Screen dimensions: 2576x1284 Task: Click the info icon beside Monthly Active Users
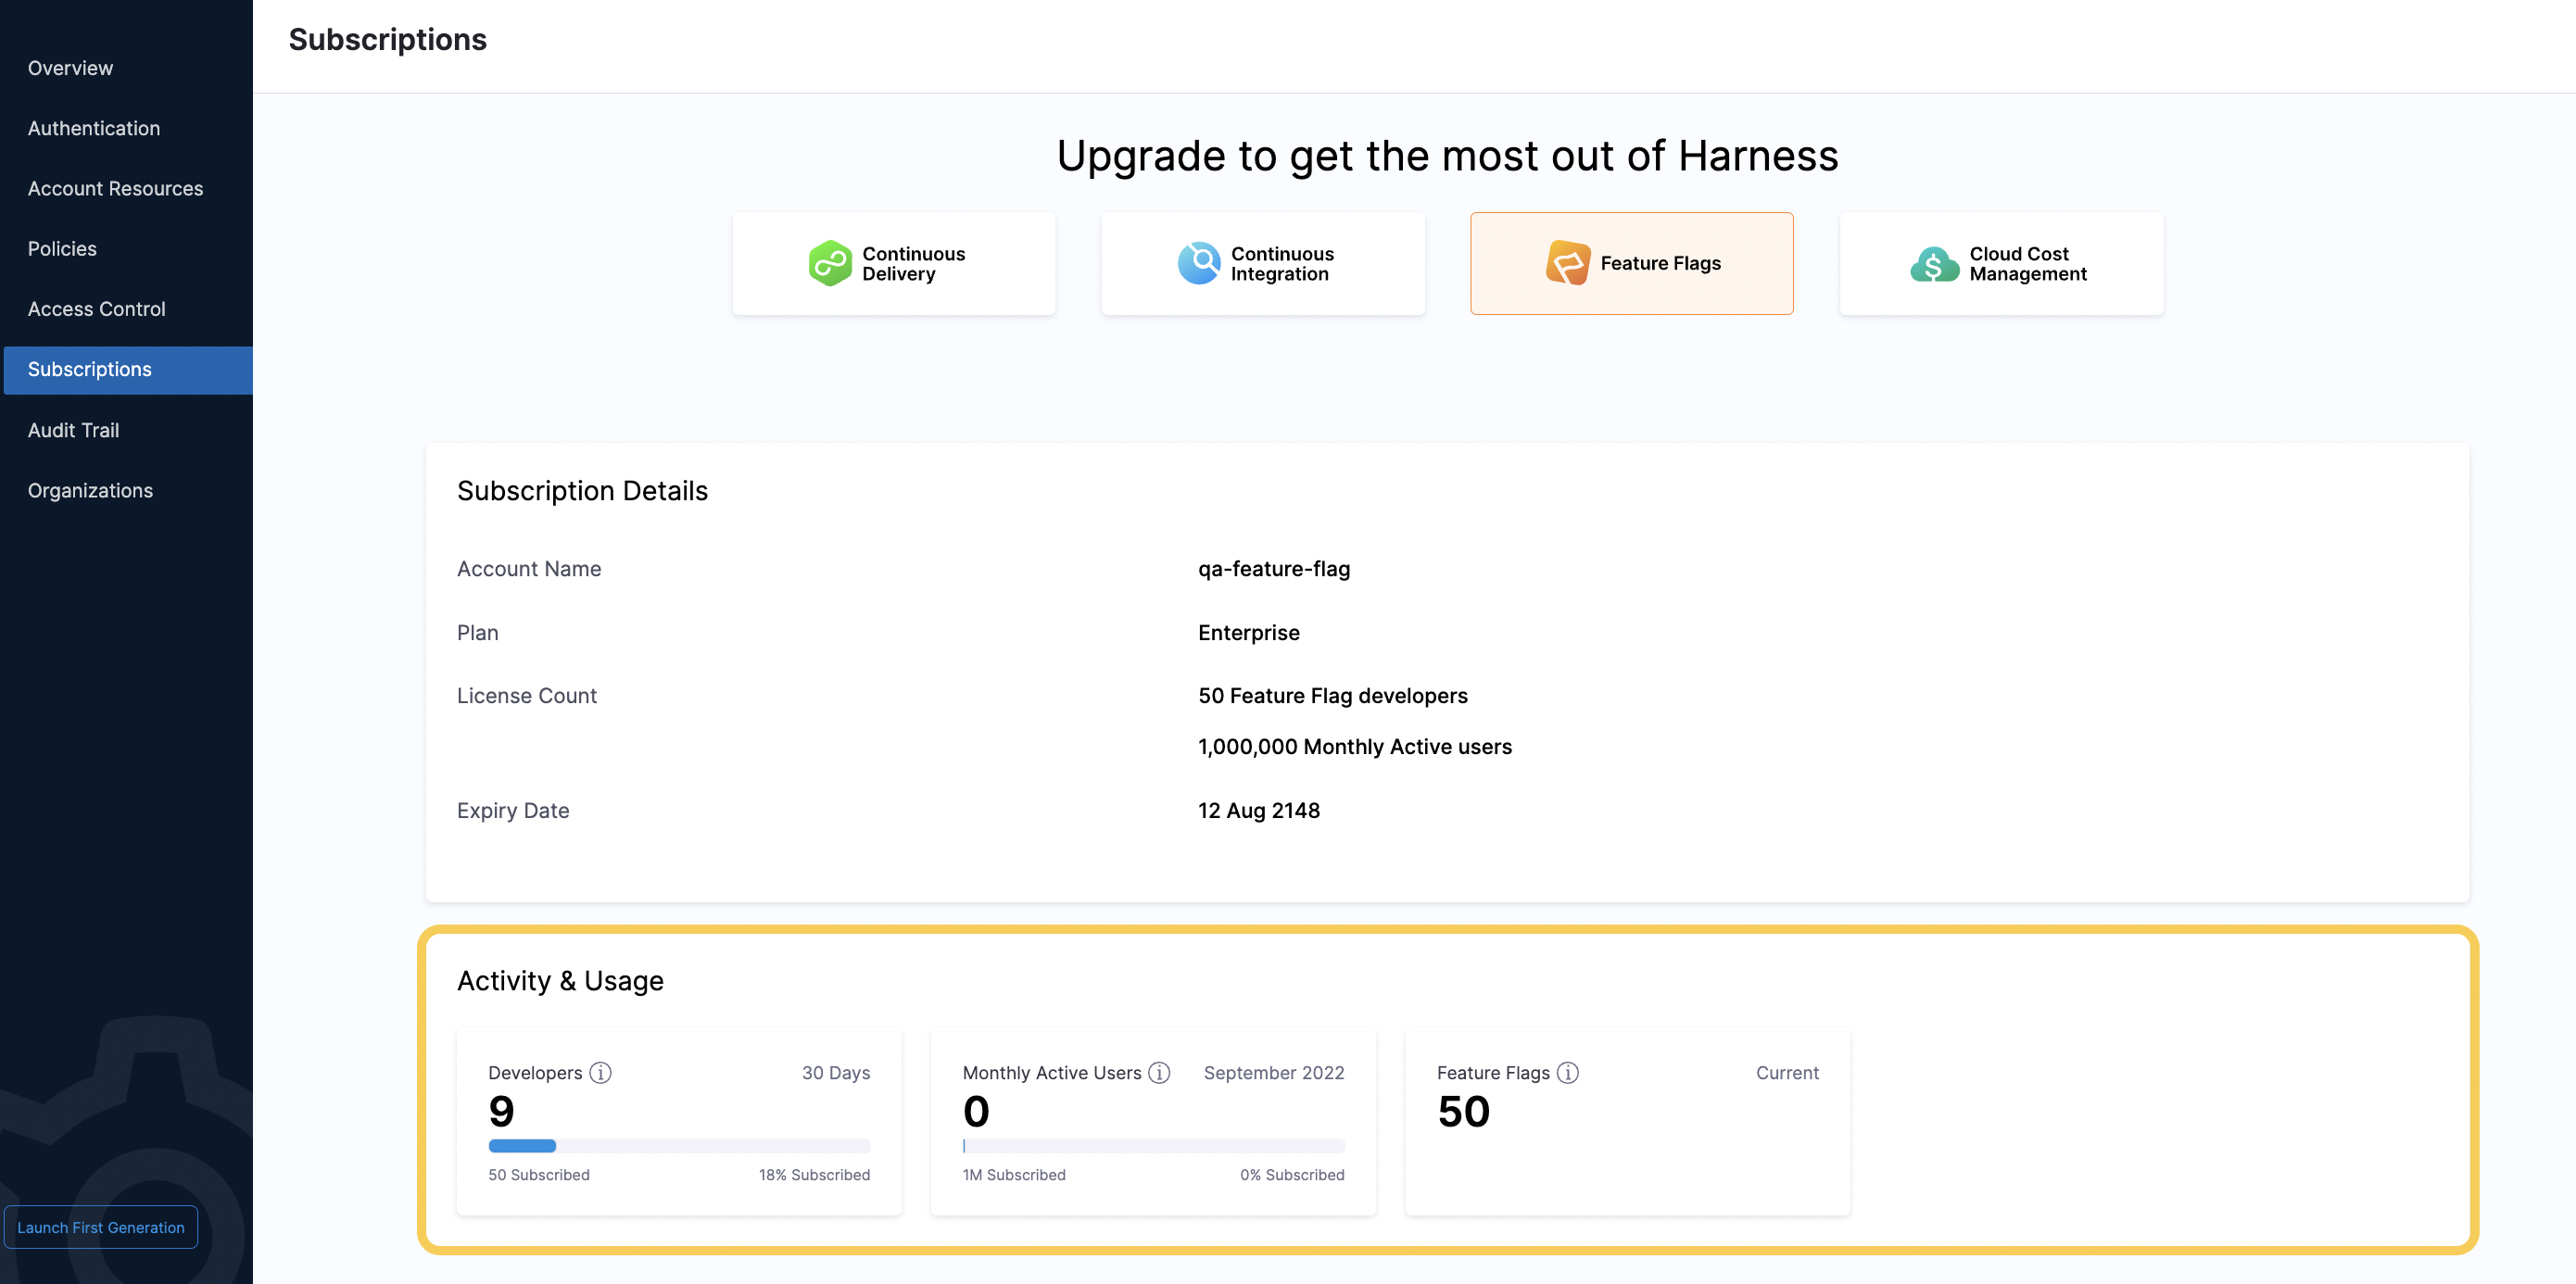tap(1159, 1072)
